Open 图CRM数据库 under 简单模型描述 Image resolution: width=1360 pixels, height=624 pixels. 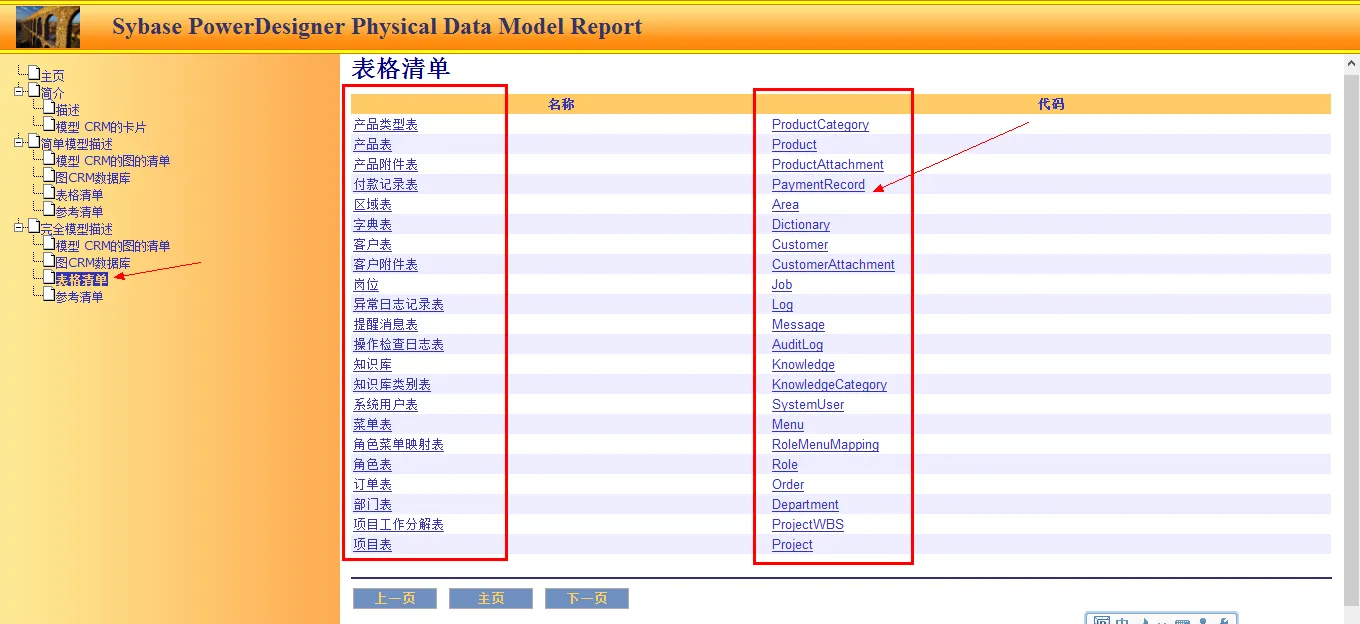pos(93,178)
